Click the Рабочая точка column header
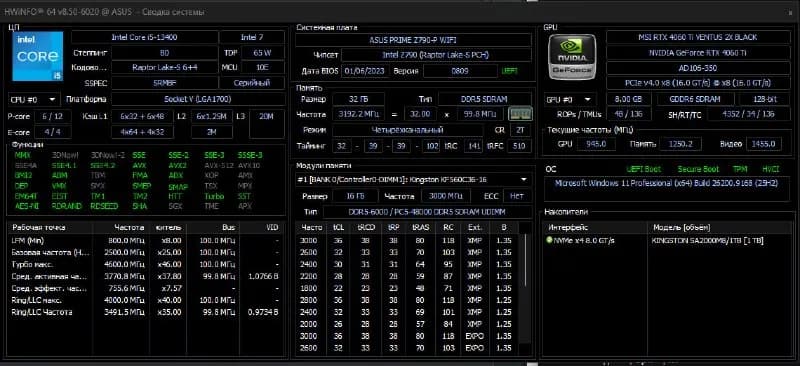This screenshot has height=366, width=800. [x=50, y=228]
